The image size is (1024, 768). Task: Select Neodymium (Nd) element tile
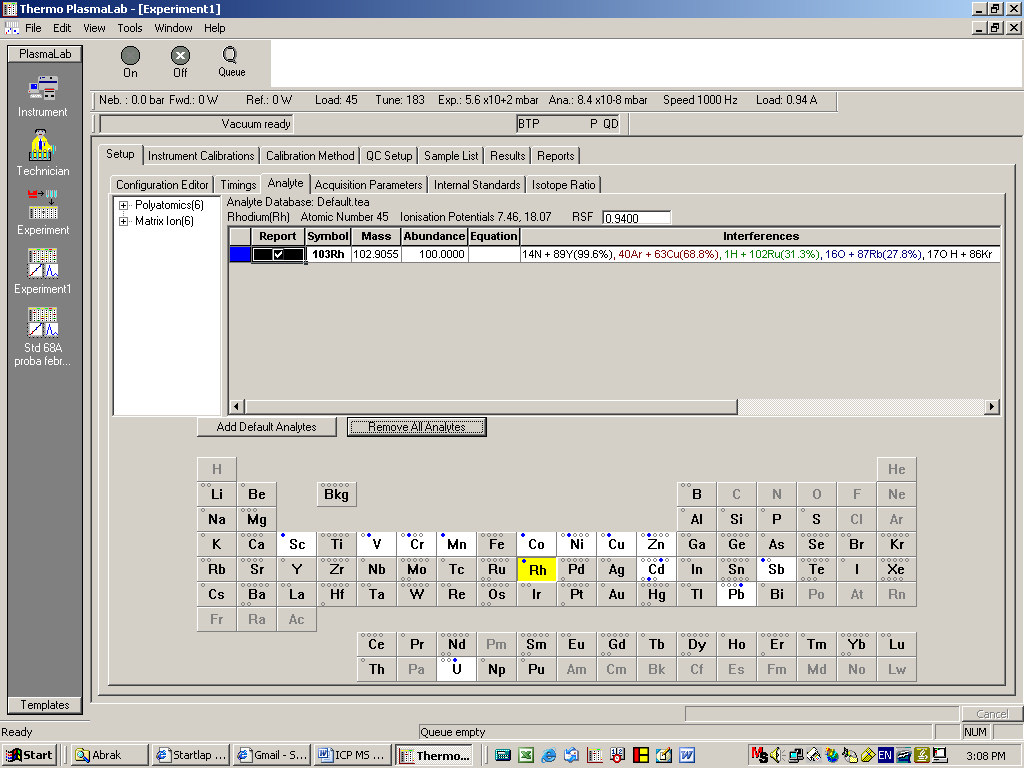click(456, 645)
